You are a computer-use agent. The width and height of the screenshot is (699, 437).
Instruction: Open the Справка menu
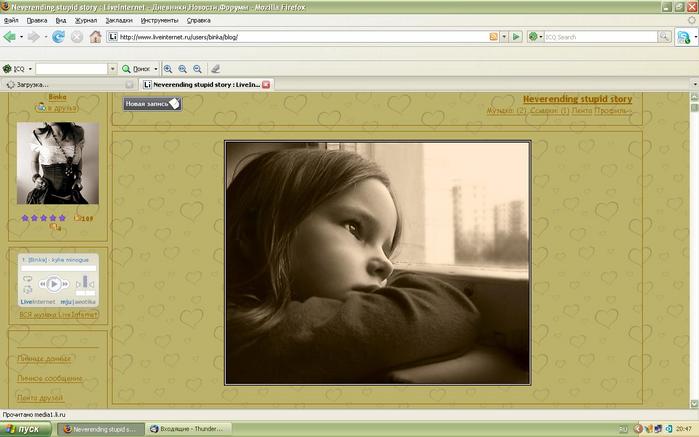(199, 21)
